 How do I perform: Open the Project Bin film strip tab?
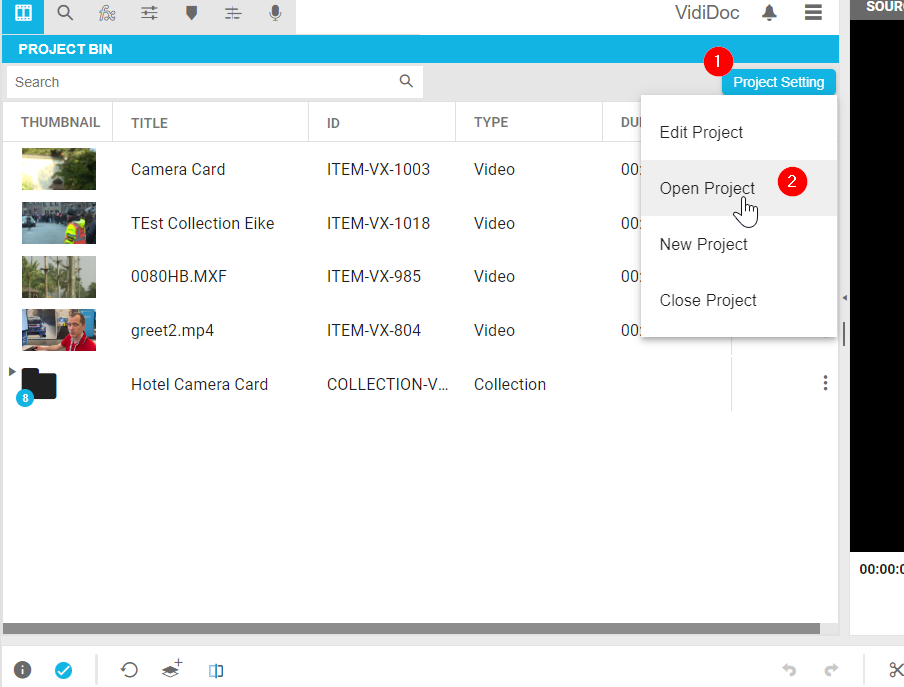click(x=23, y=14)
